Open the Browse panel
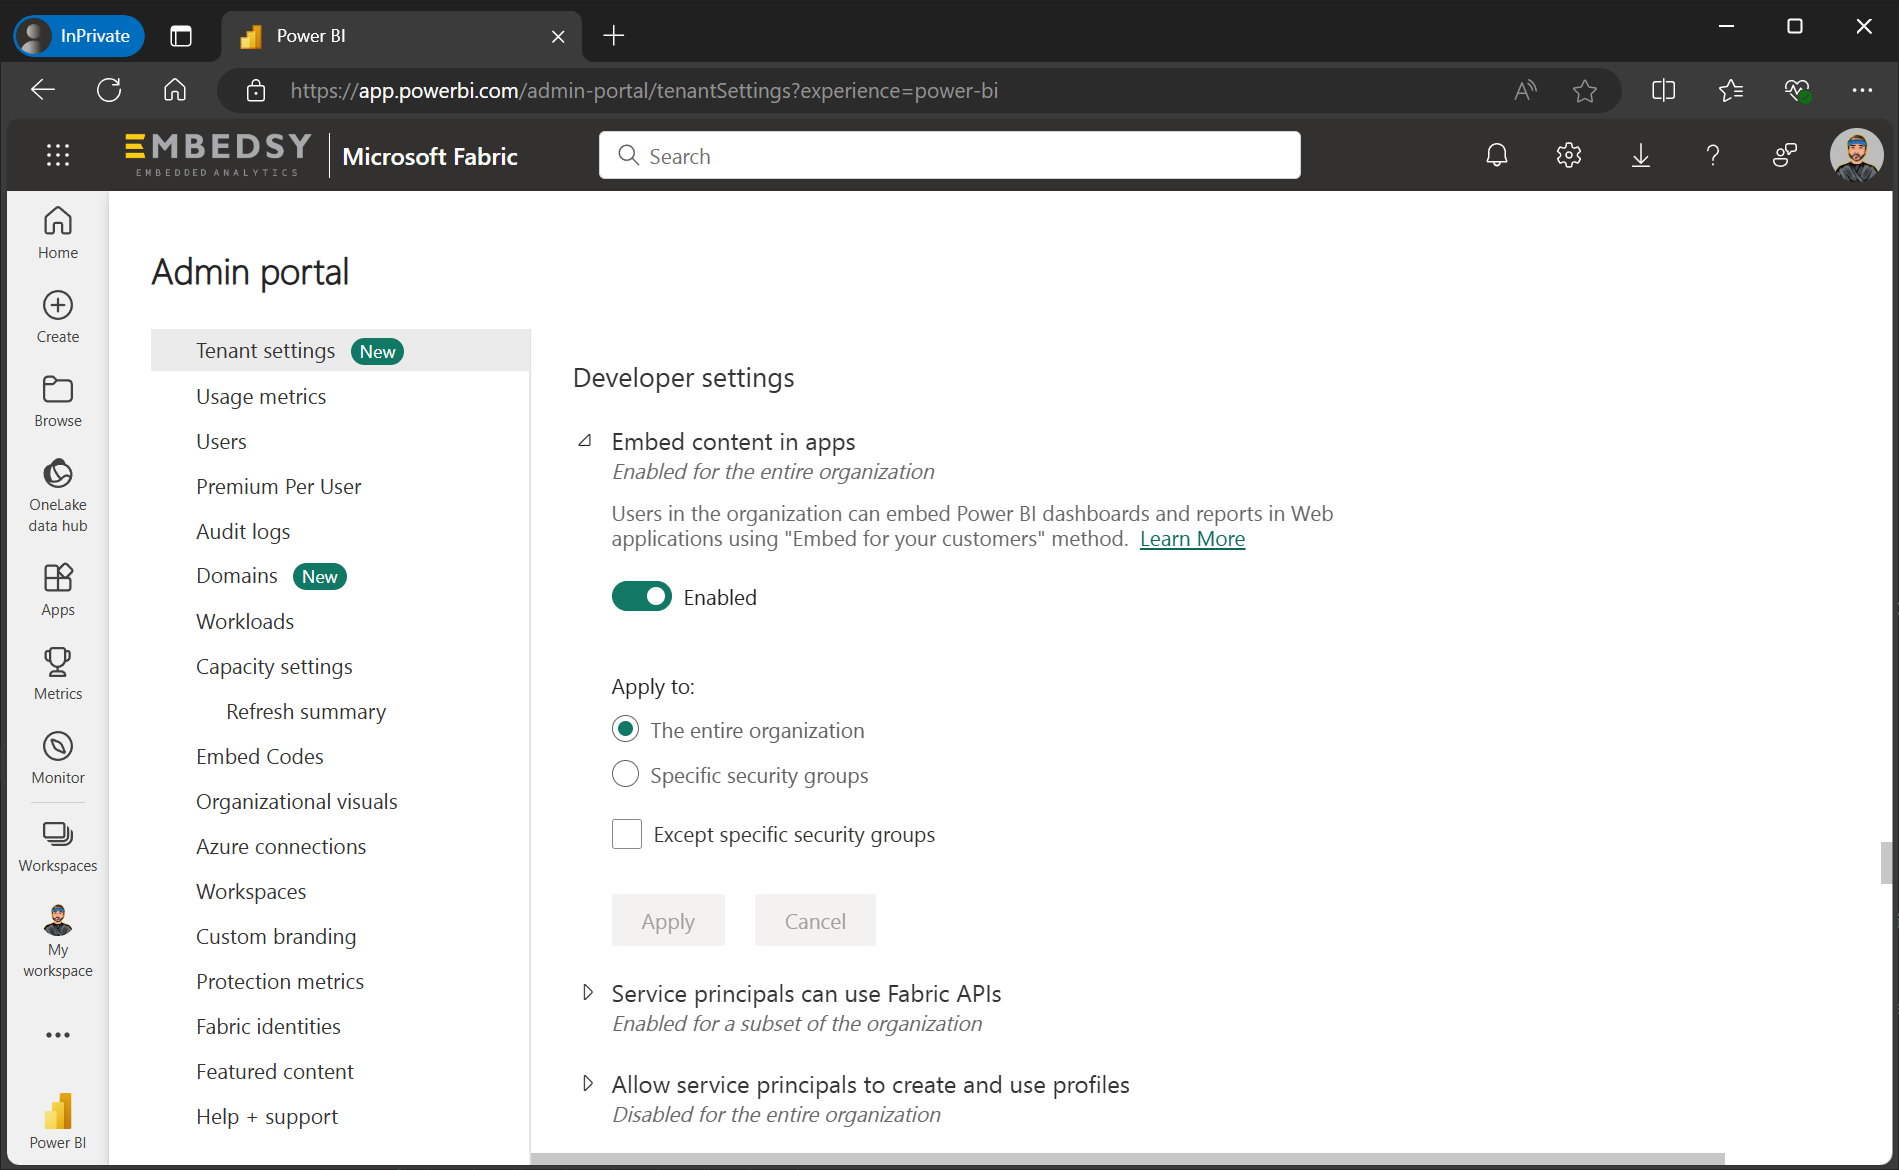Image resolution: width=1899 pixels, height=1170 pixels. 57,399
